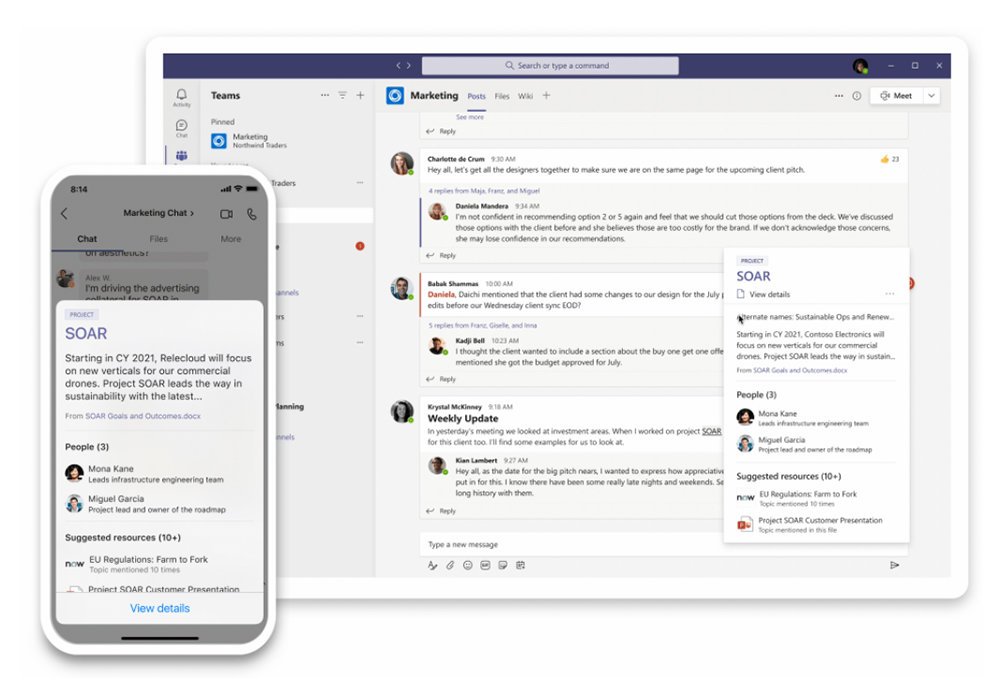Open the Activity bell icon in sidebar
This screenshot has height=696, width=1000.
[x=182, y=97]
